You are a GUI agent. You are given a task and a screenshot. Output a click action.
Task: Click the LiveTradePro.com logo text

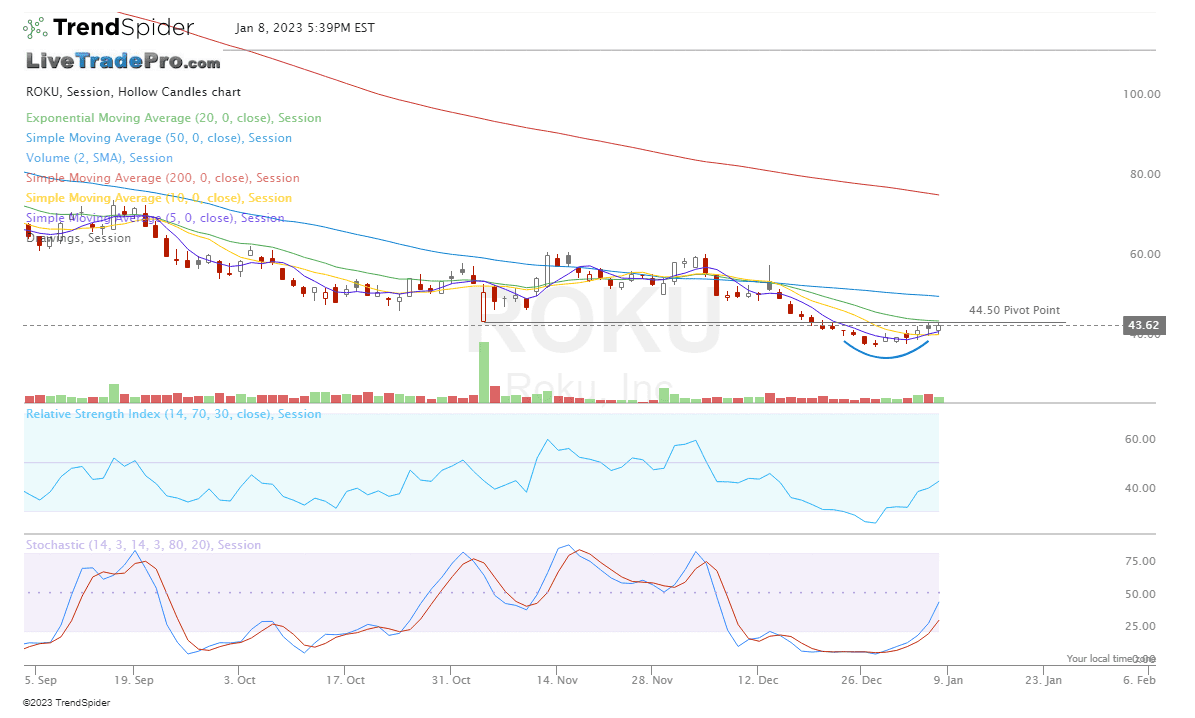click(x=123, y=61)
